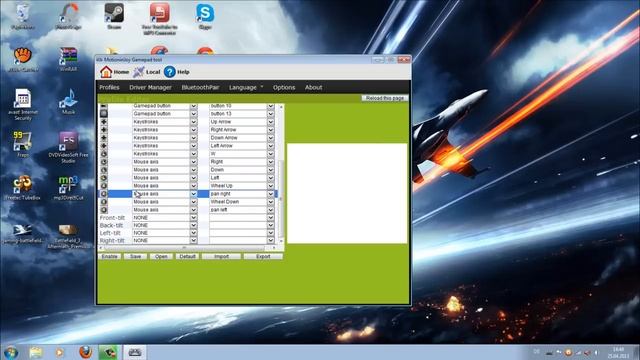Expand Back-tilt NONE type dropdown
Screen dimensions: 640x360
click(x=193, y=225)
